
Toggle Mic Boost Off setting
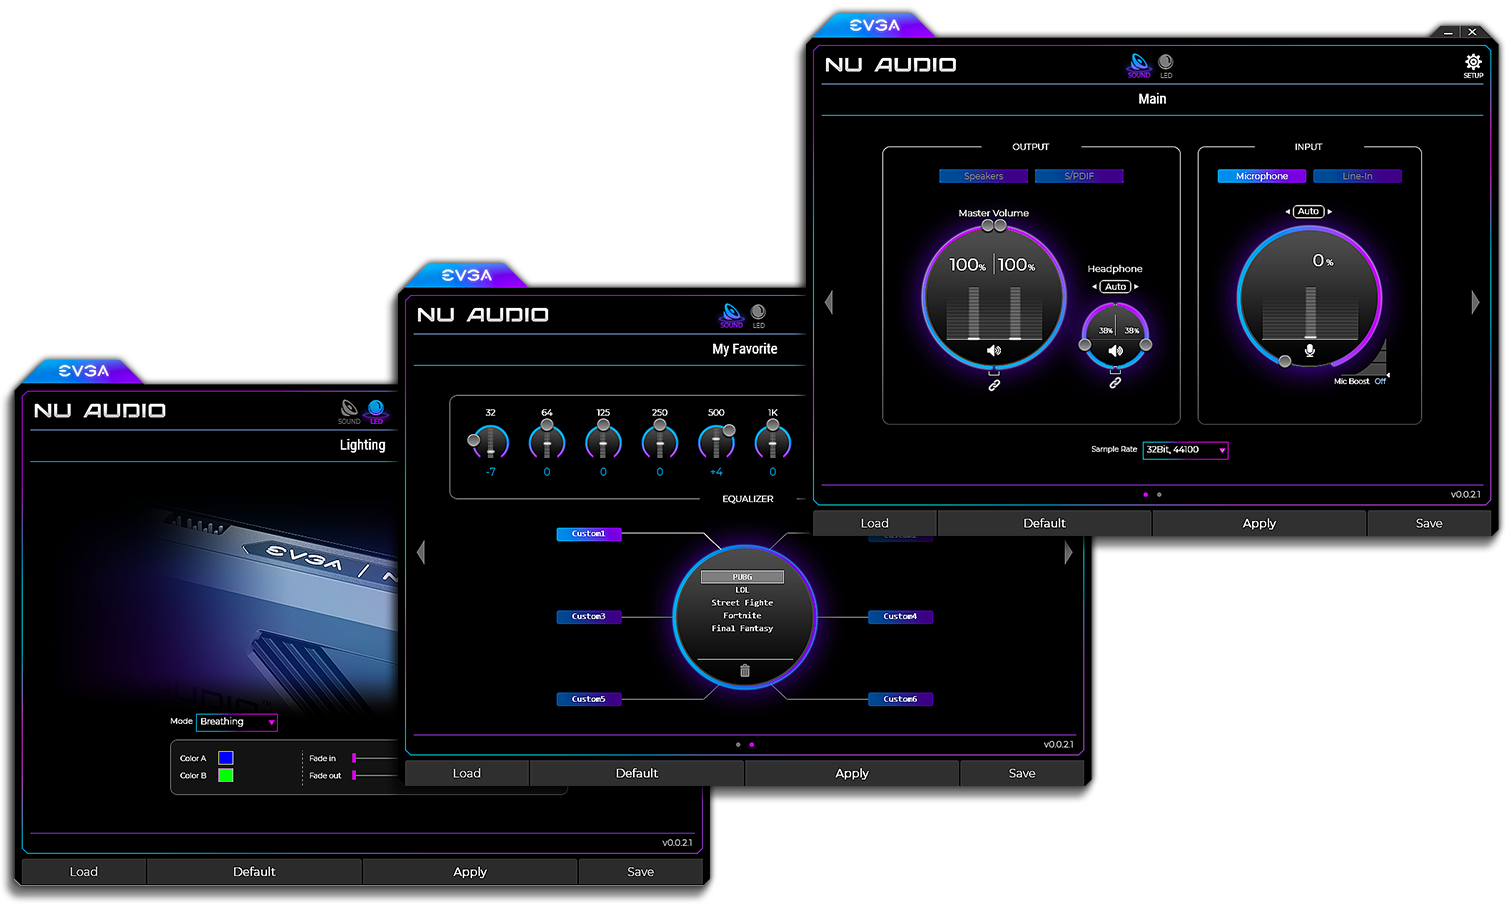1380,382
